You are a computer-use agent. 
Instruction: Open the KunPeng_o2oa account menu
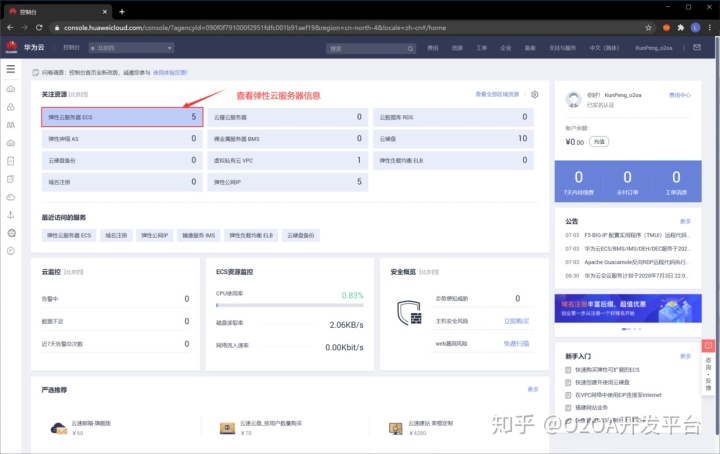[653, 48]
